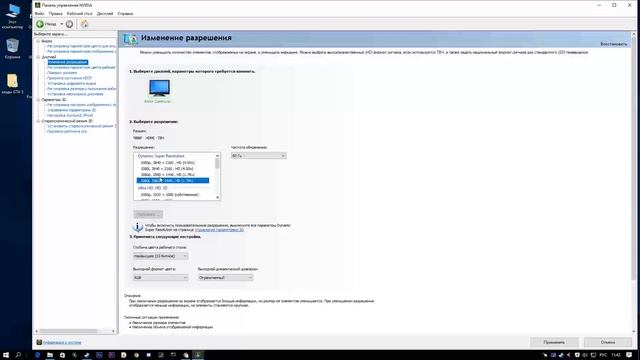Viewport: 640px width, 360px height.
Task: Open Просмотр состояния HDCP tree item
Action: coord(69,78)
